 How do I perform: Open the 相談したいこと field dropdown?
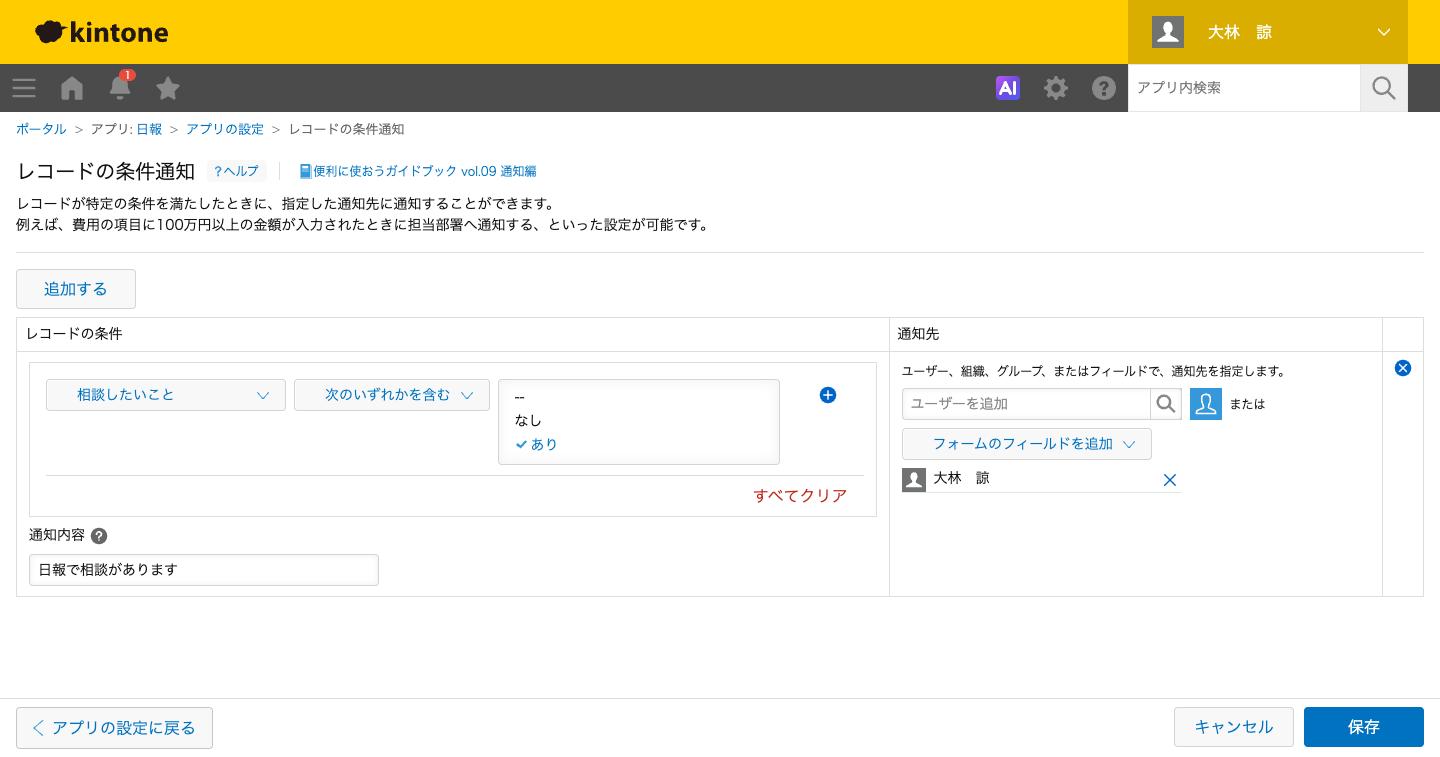166,395
